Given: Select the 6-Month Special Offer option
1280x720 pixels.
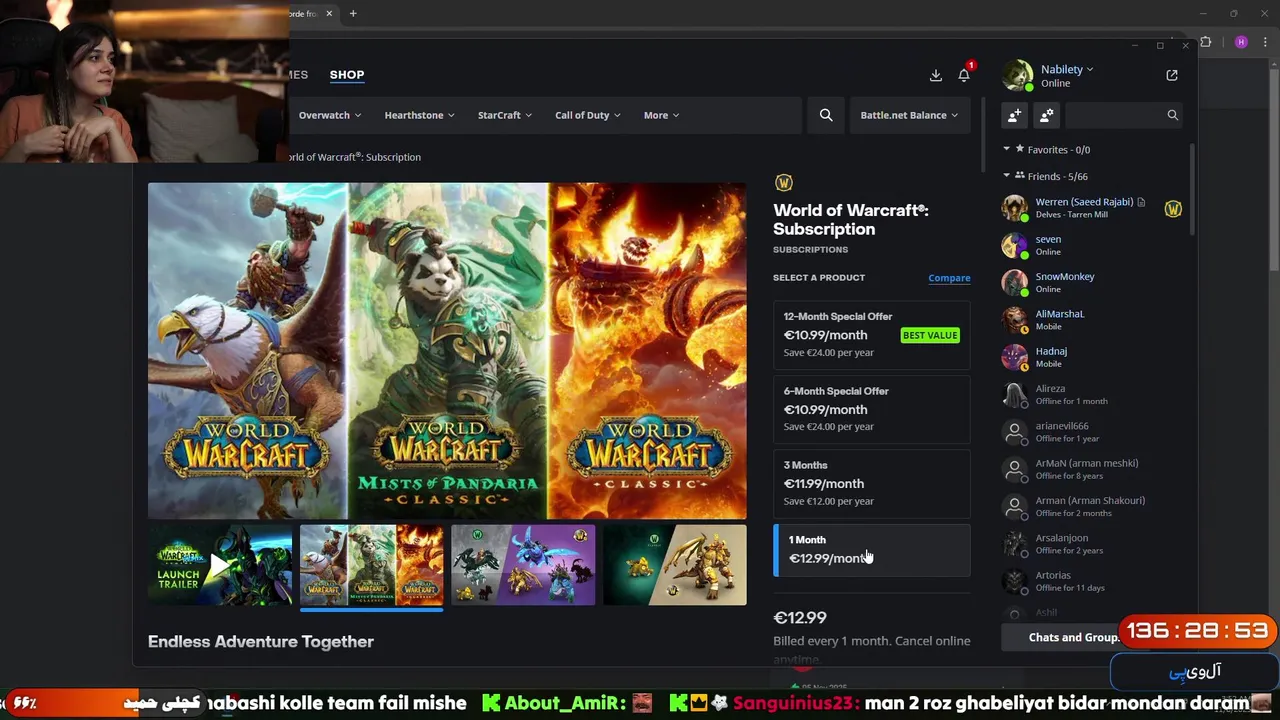Looking at the screenshot, I should pyautogui.click(x=872, y=408).
